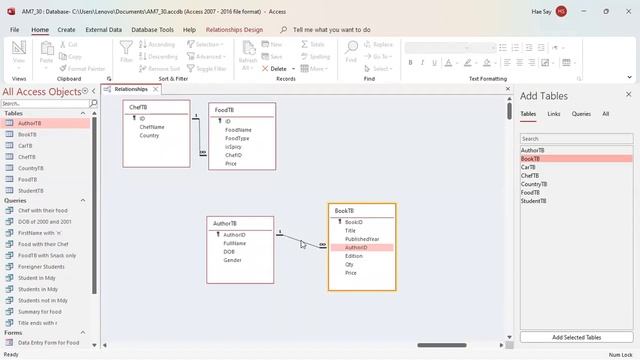Click Toggle Filter icon

click(191, 69)
